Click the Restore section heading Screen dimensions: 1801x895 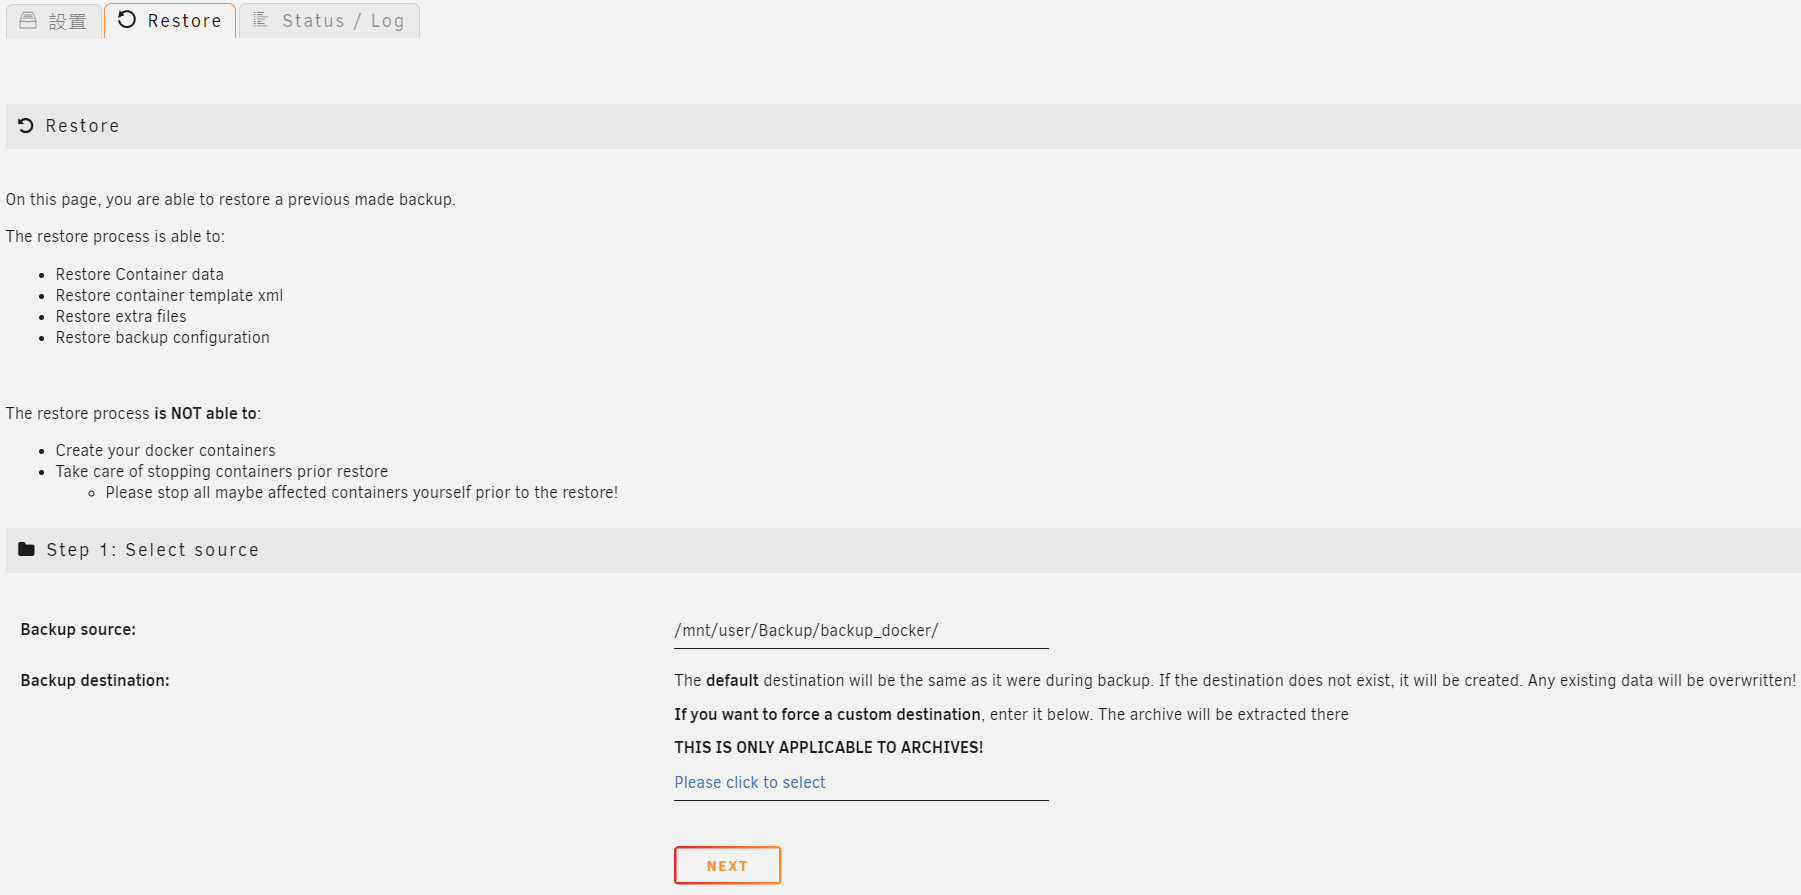82,126
